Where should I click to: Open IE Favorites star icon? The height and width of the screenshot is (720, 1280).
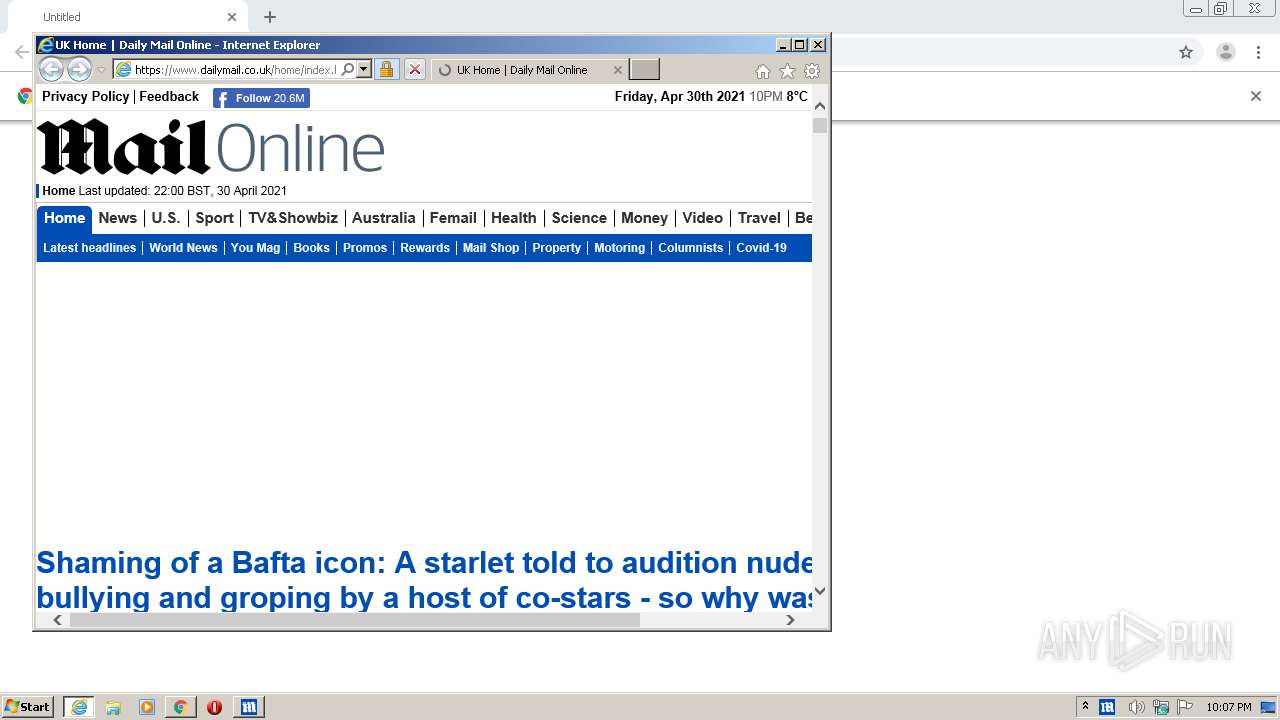point(787,71)
